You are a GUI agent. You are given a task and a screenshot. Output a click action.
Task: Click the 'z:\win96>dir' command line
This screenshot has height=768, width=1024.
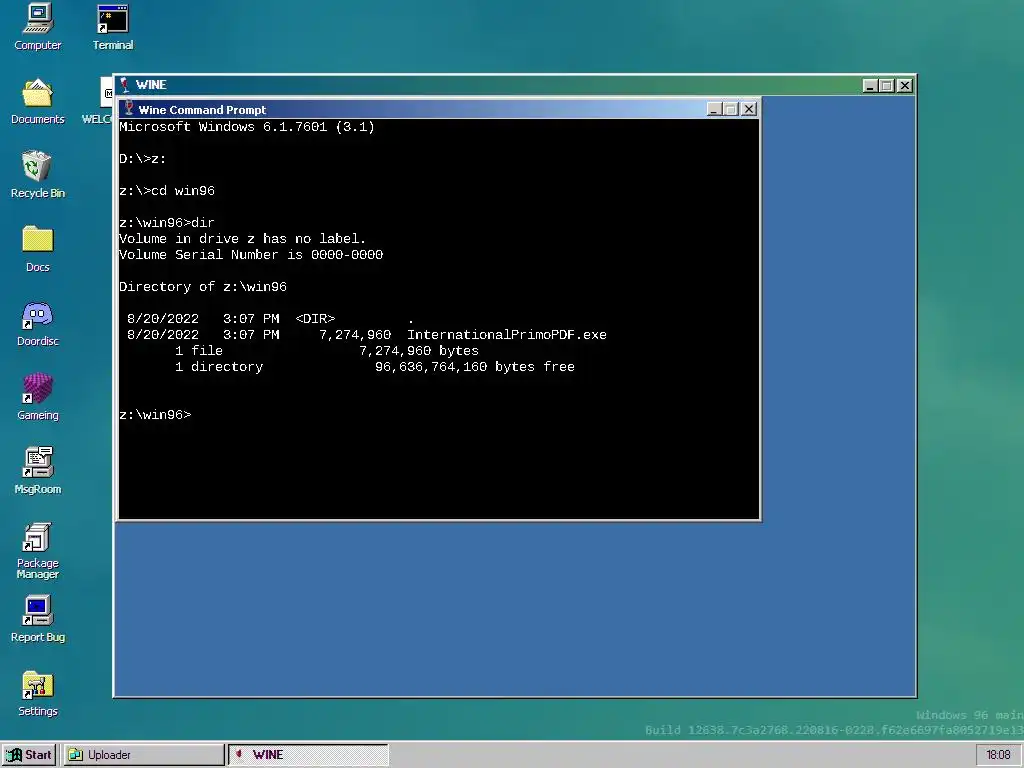[167, 223]
